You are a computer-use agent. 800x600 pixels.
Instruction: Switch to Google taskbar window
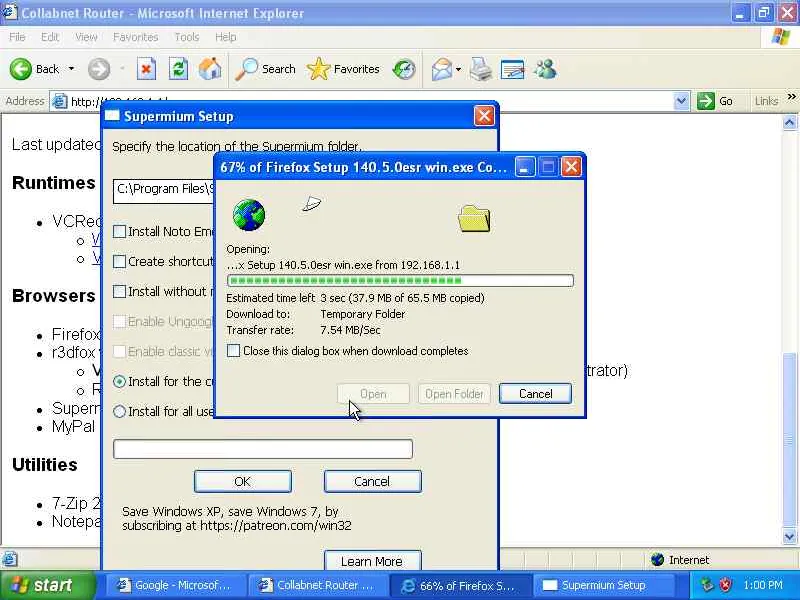pyautogui.click(x=176, y=585)
